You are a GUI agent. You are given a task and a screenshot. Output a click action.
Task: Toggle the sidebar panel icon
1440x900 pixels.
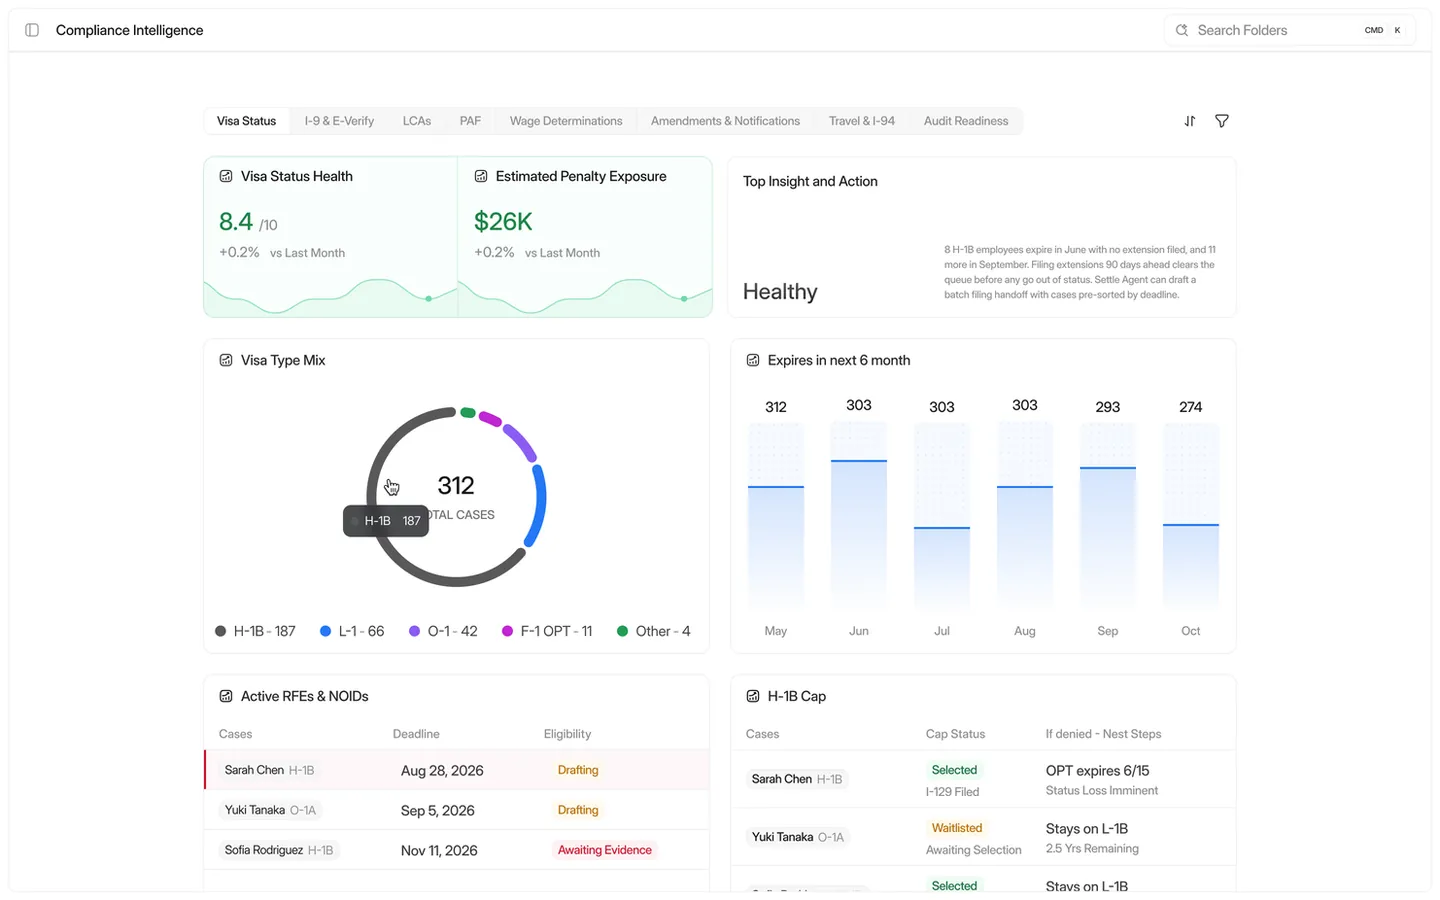point(32,30)
